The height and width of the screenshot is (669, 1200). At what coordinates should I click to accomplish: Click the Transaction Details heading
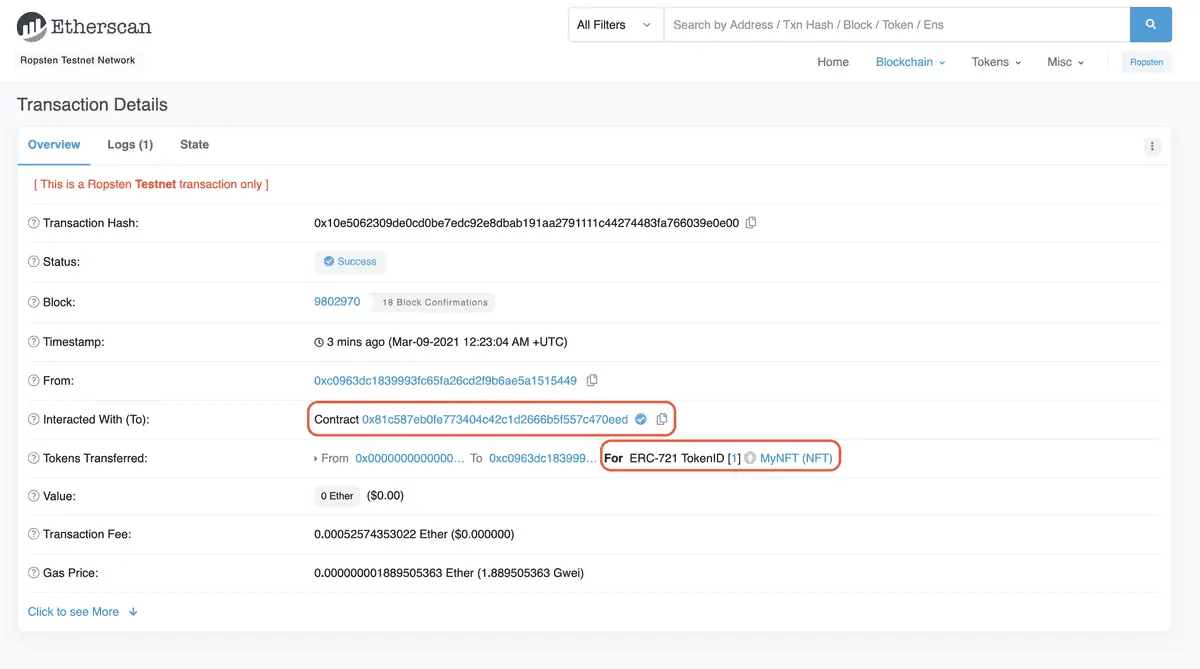point(92,105)
